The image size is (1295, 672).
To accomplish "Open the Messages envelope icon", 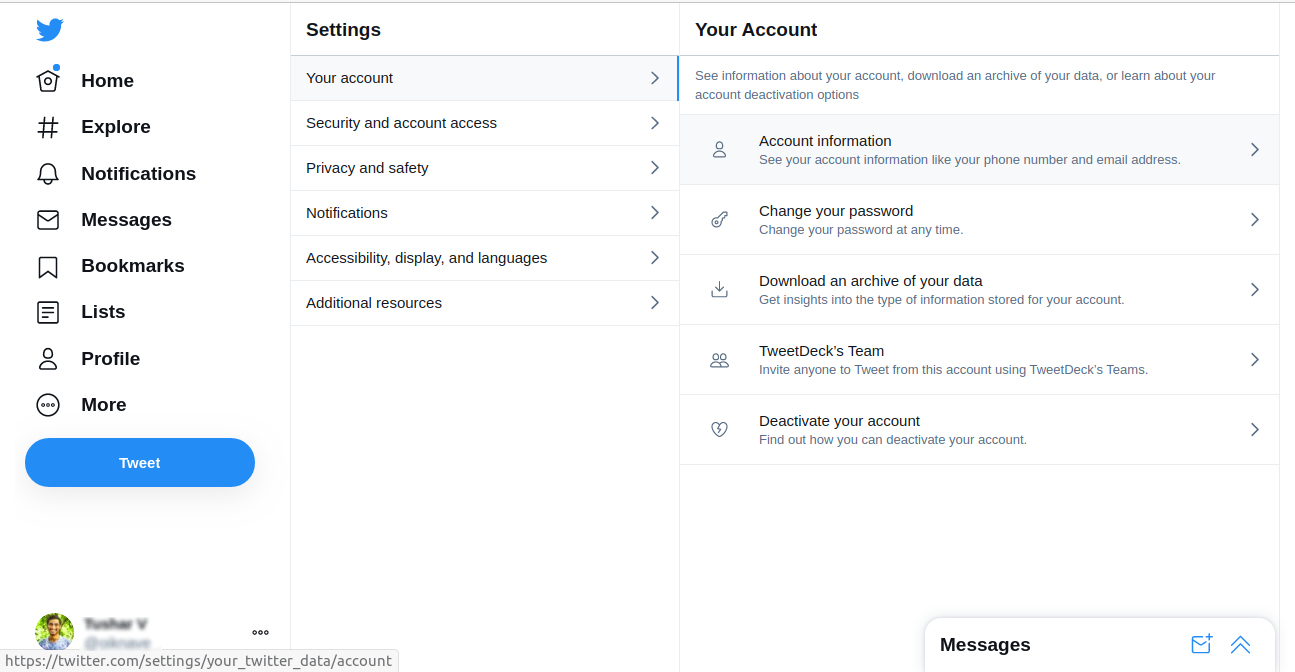I will pyautogui.click(x=47, y=219).
